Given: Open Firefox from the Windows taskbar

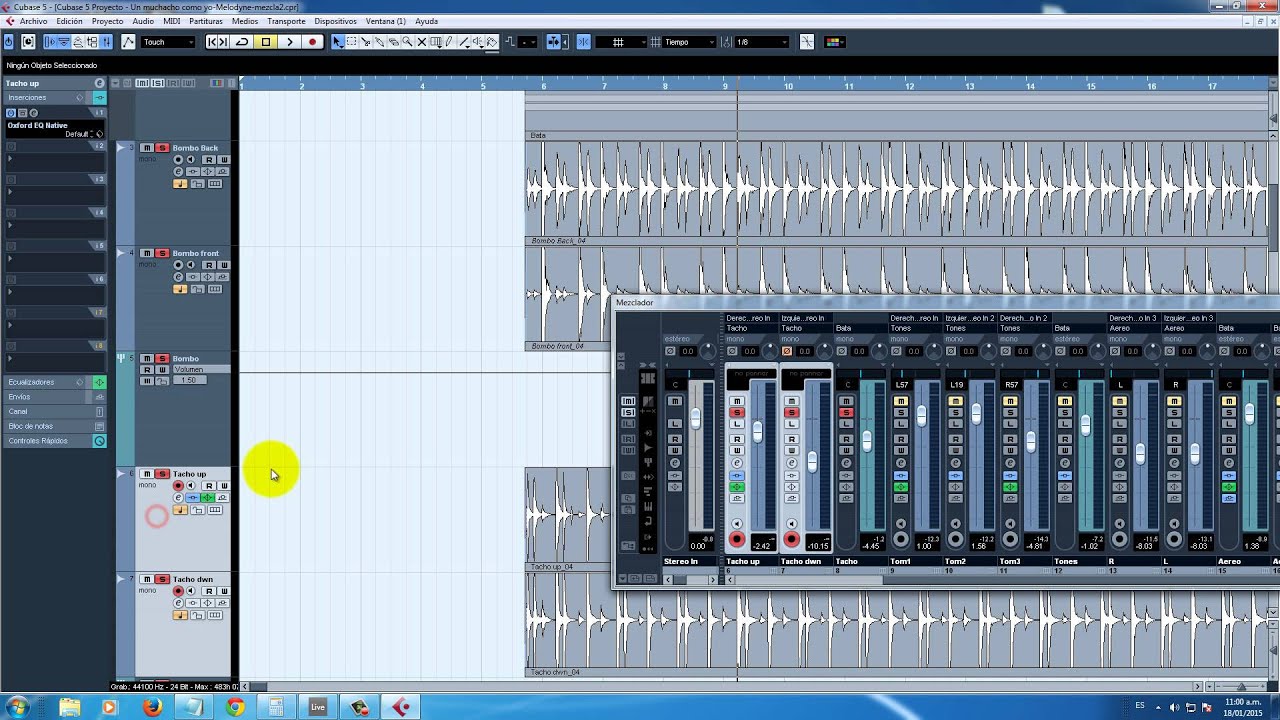Looking at the screenshot, I should pos(152,707).
